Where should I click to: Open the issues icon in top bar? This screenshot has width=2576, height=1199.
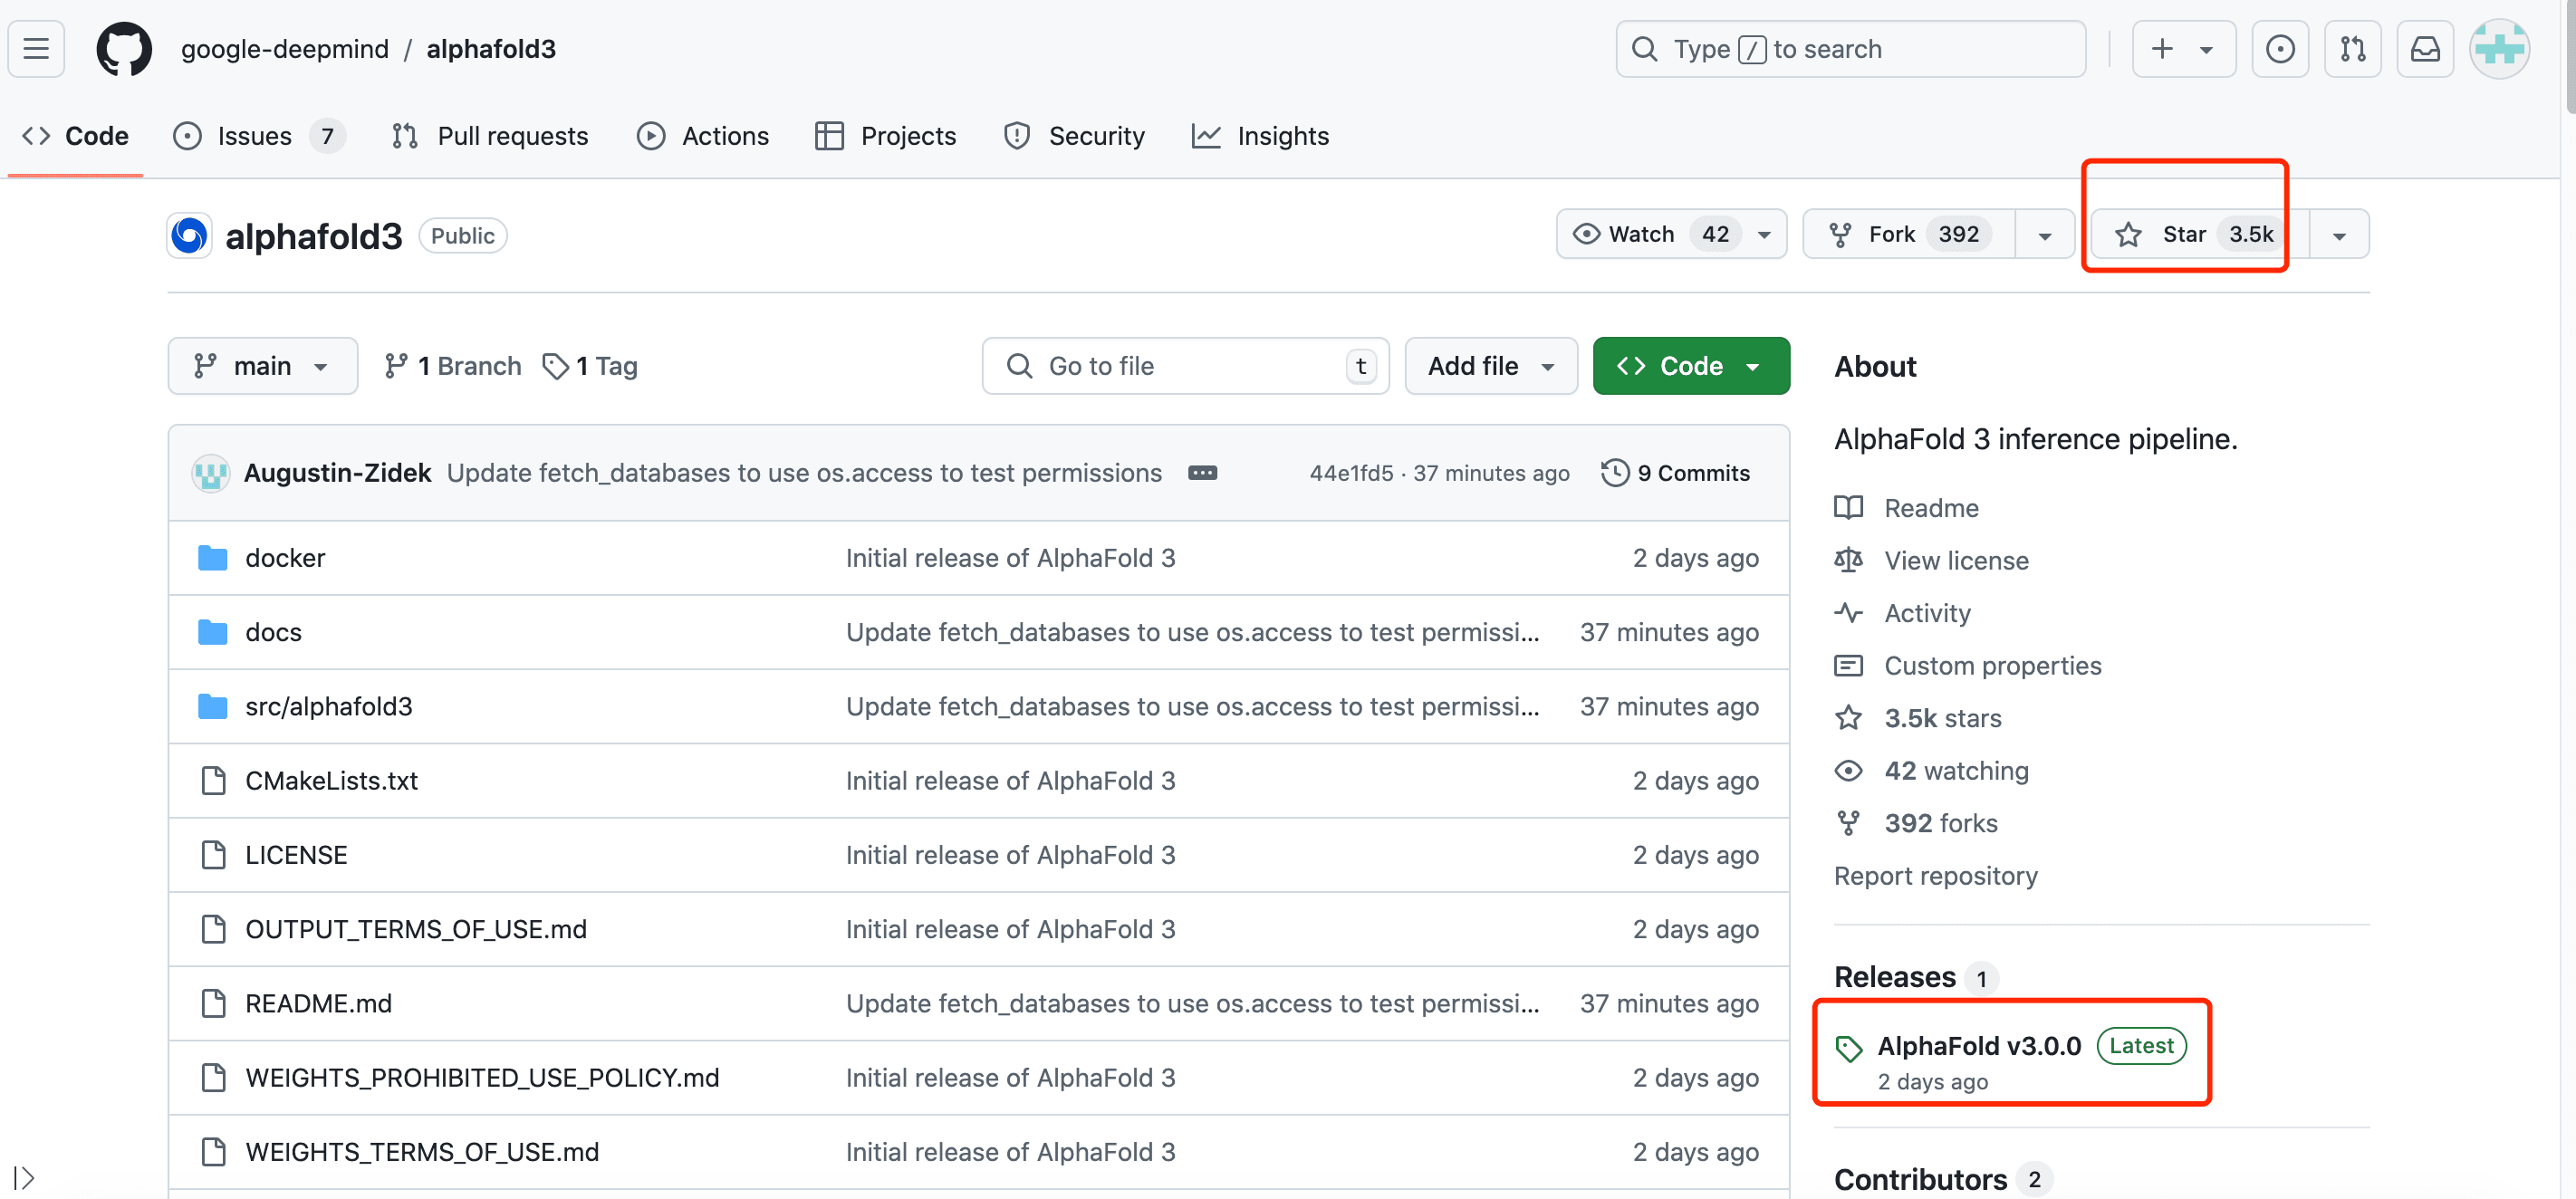(2280, 49)
